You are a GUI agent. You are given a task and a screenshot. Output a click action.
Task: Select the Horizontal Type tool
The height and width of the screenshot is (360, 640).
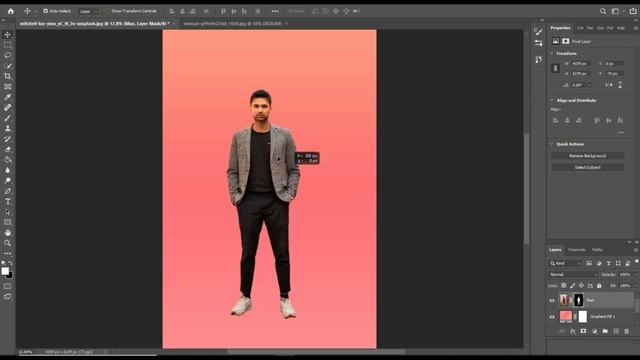(x=7, y=202)
